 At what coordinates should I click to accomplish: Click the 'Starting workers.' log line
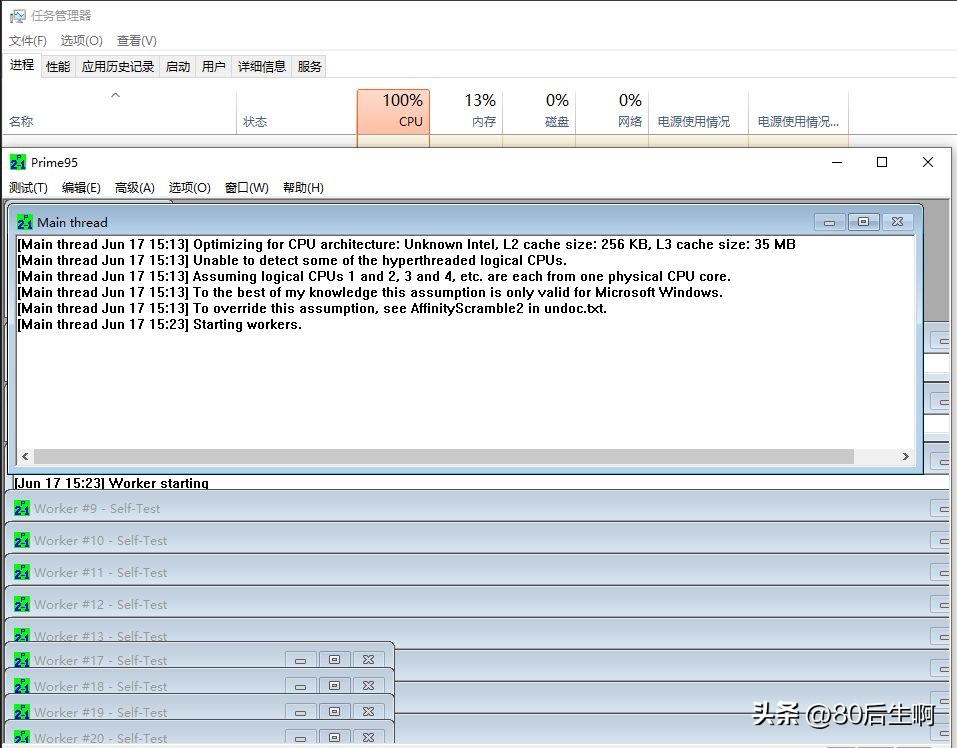coord(159,325)
